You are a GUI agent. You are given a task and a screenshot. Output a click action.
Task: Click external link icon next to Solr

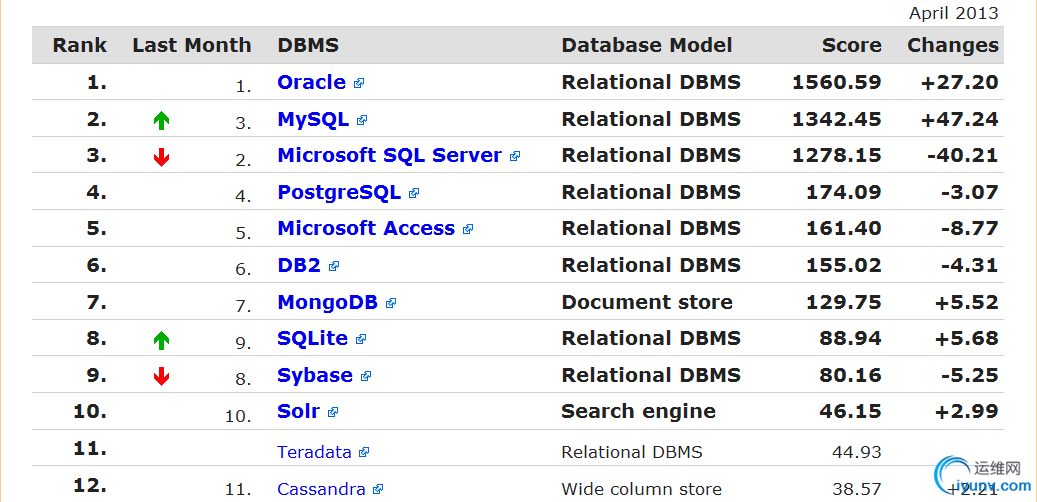pos(333,411)
